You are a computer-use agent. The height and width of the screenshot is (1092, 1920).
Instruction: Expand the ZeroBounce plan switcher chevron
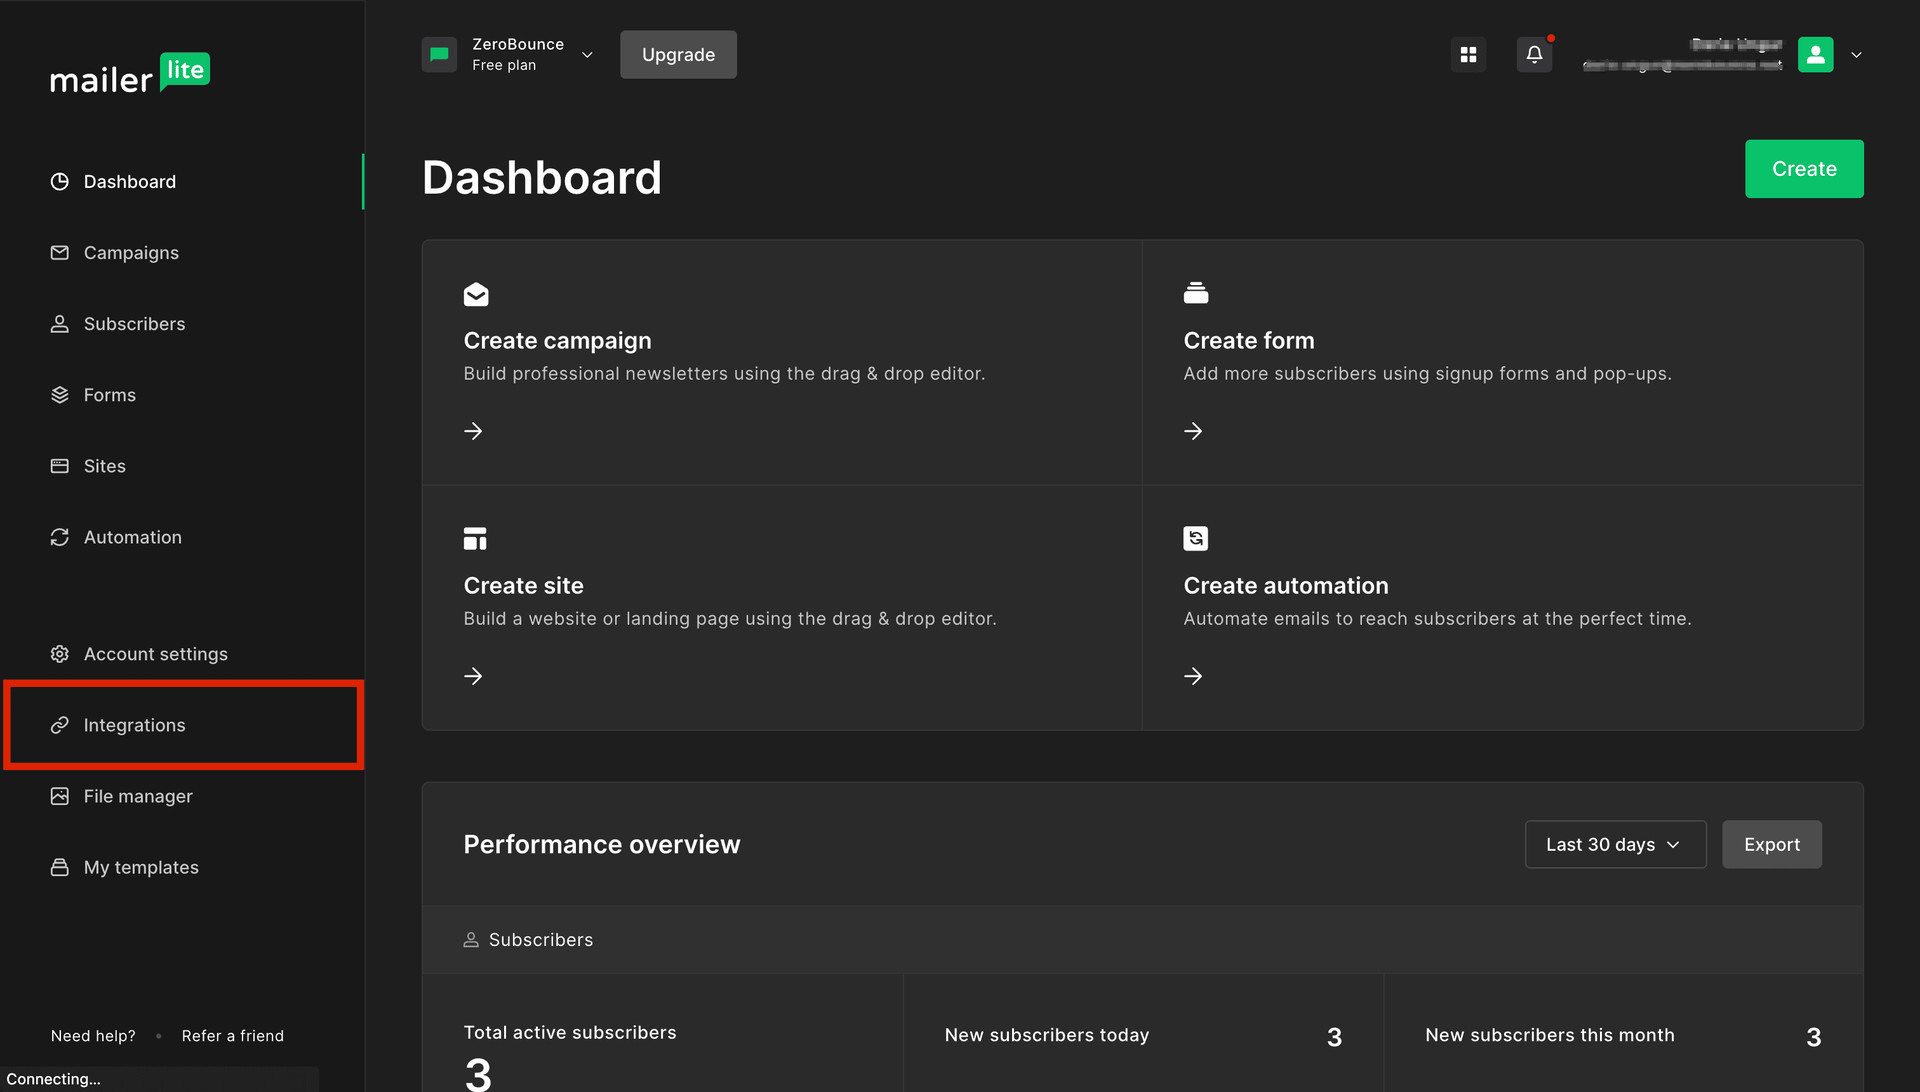tap(587, 55)
